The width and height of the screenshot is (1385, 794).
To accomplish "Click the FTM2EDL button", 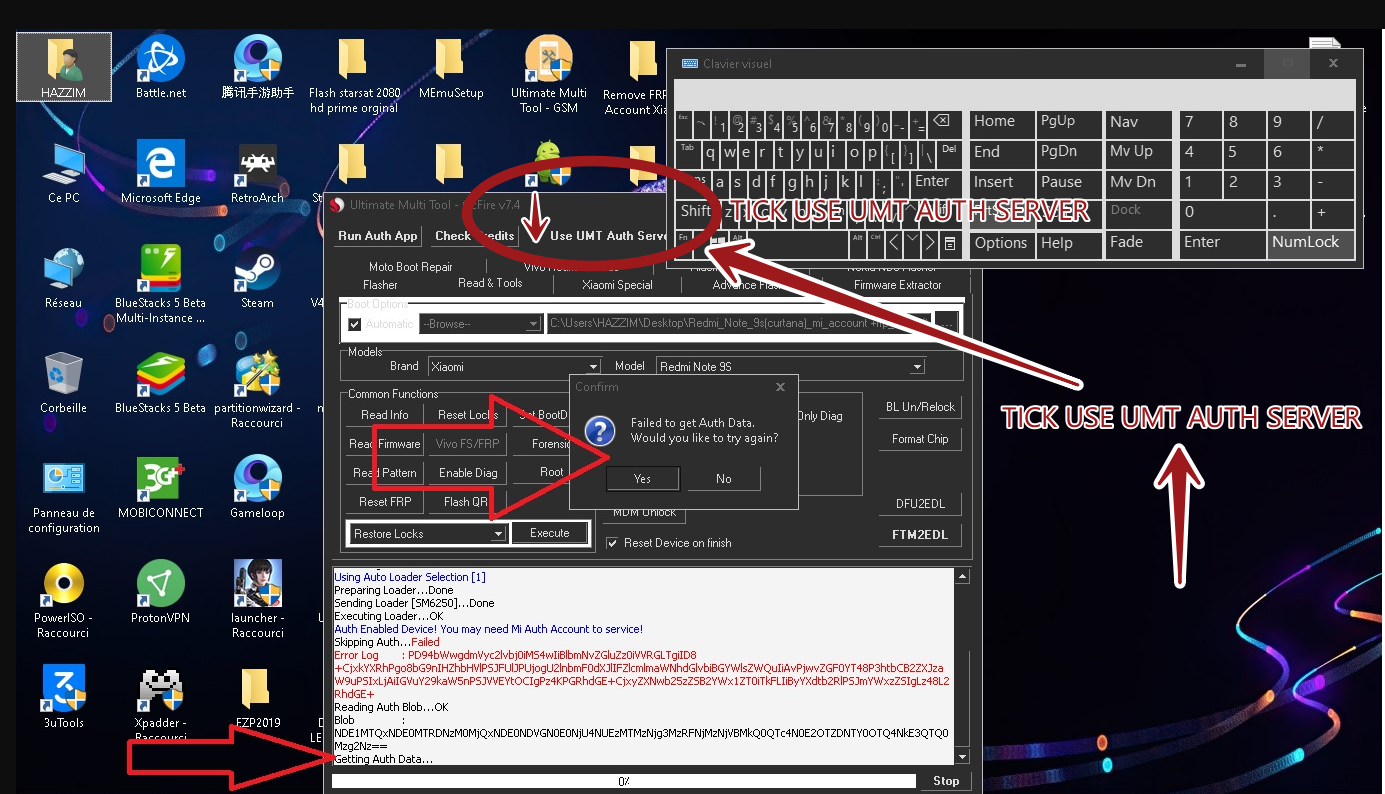I will [x=921, y=535].
